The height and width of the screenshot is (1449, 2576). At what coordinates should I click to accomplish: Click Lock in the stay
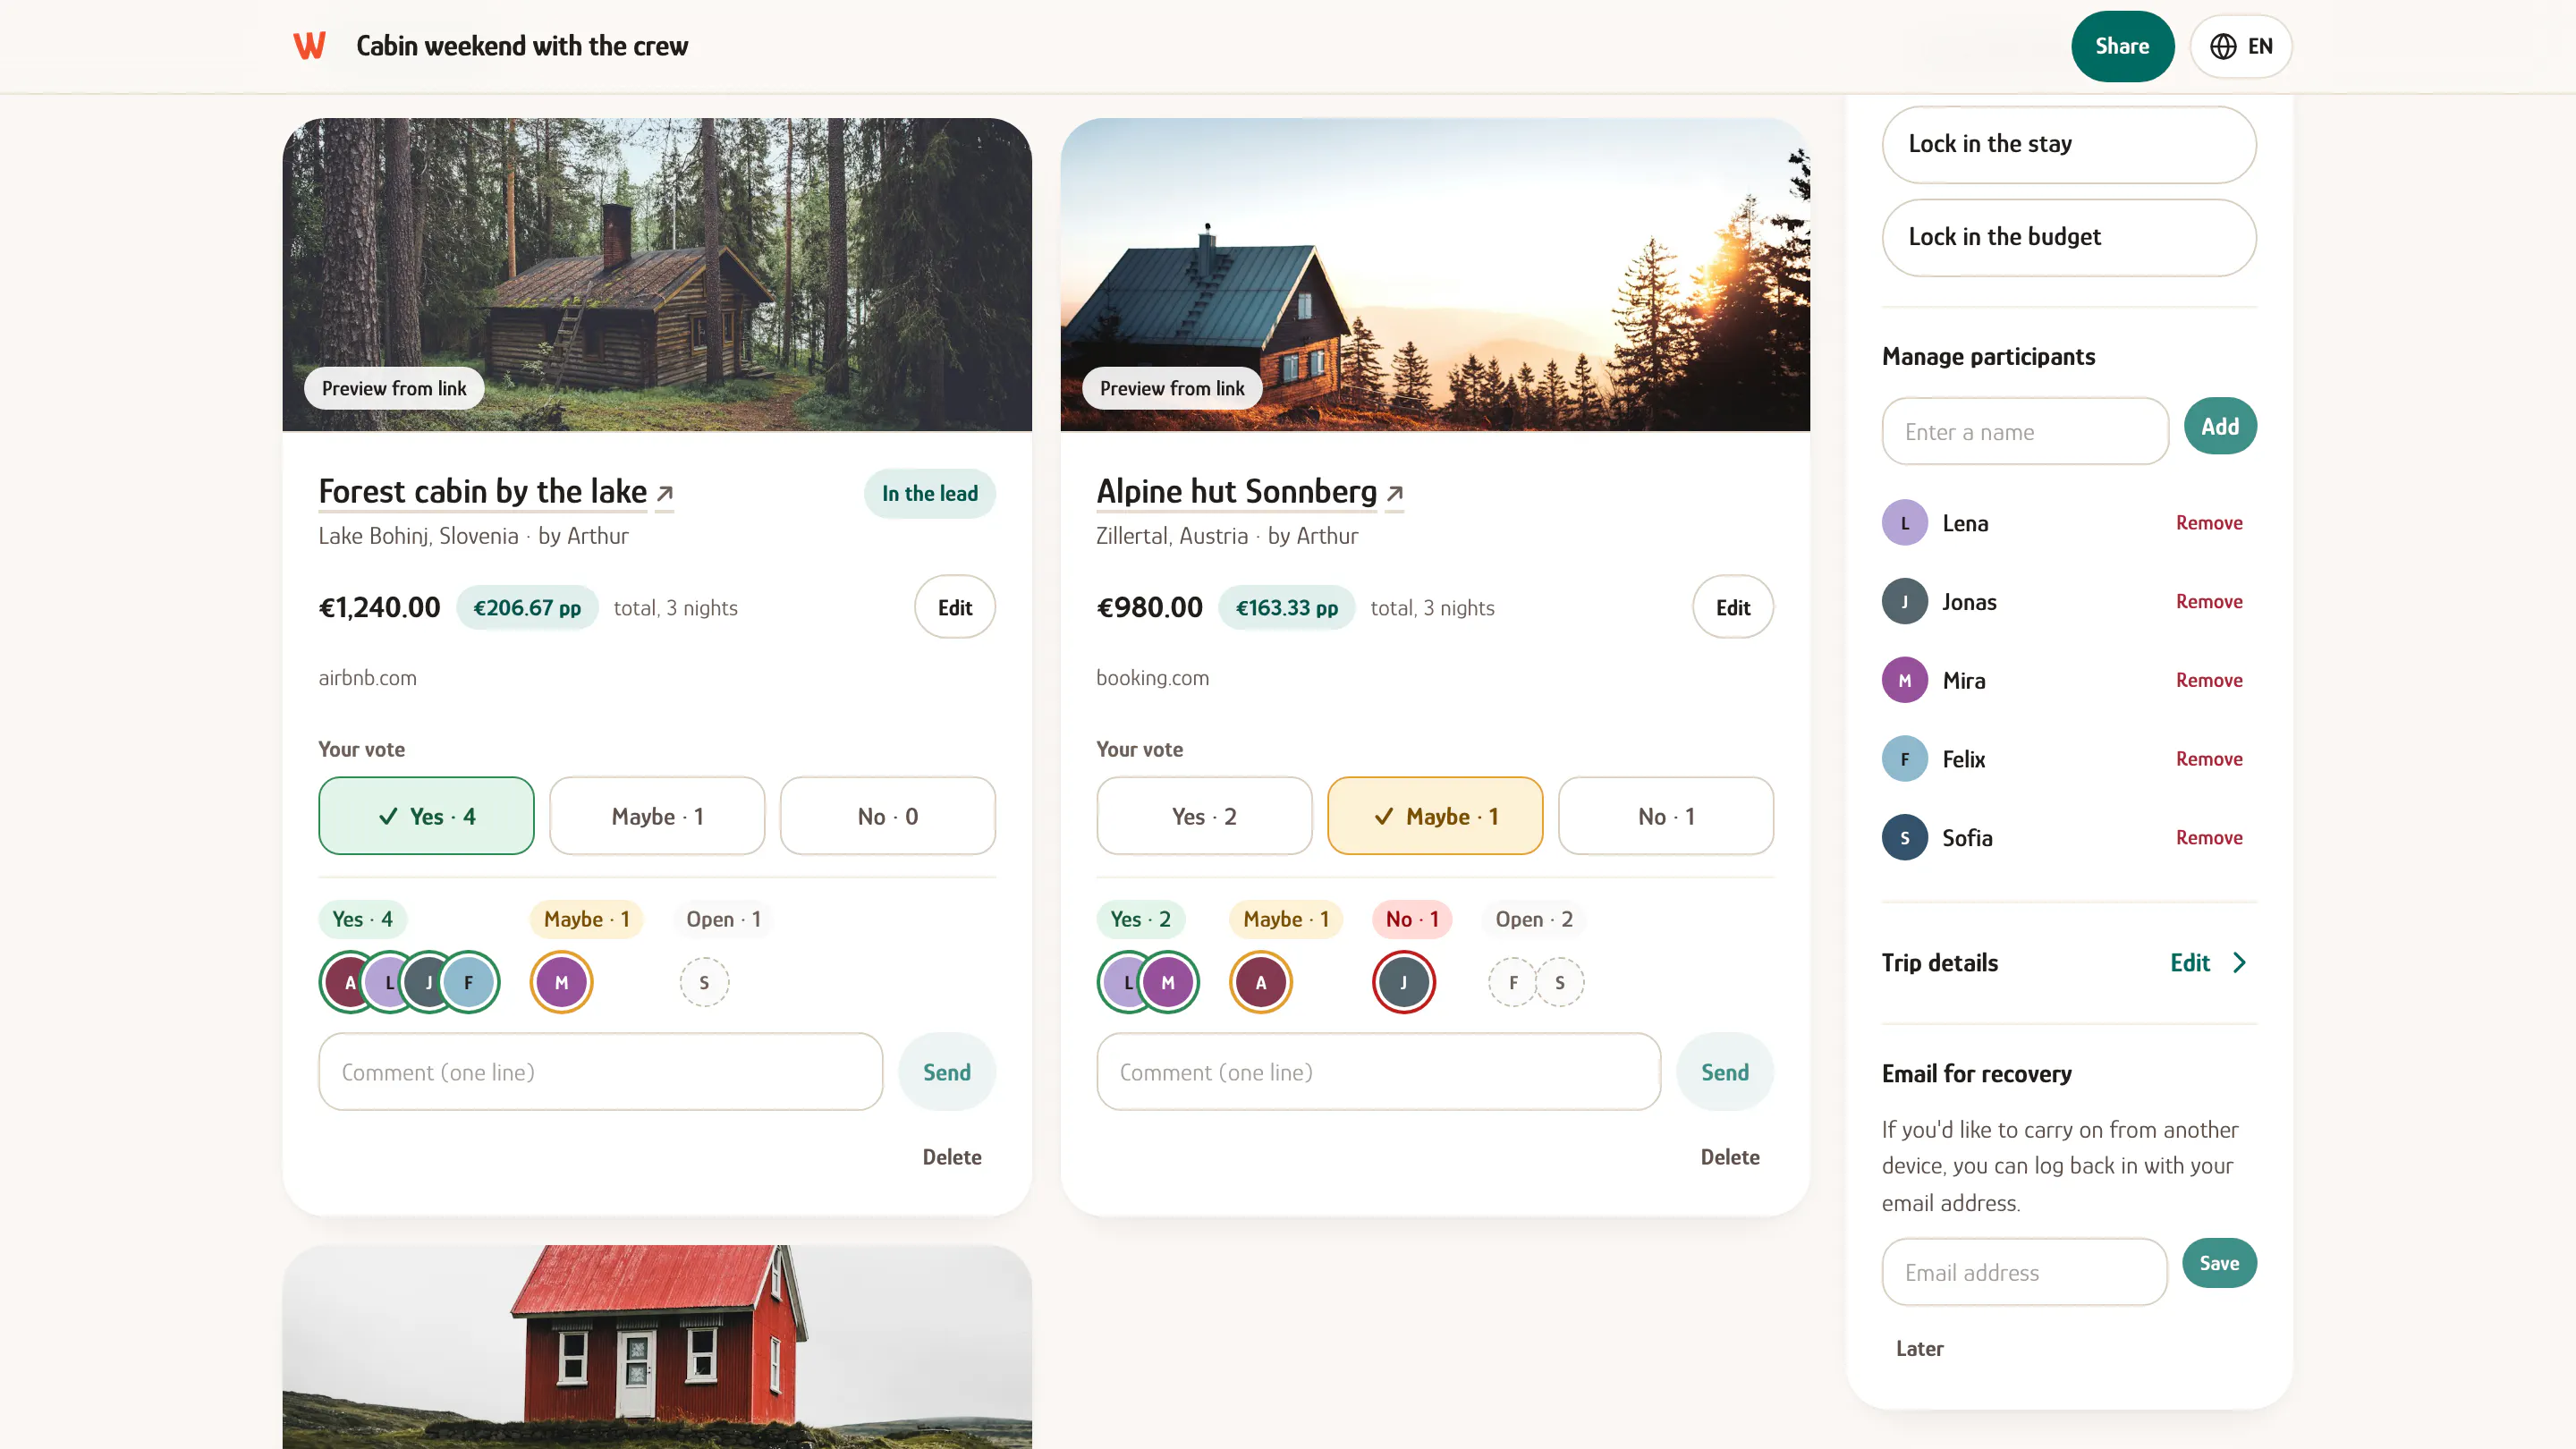click(x=2069, y=144)
